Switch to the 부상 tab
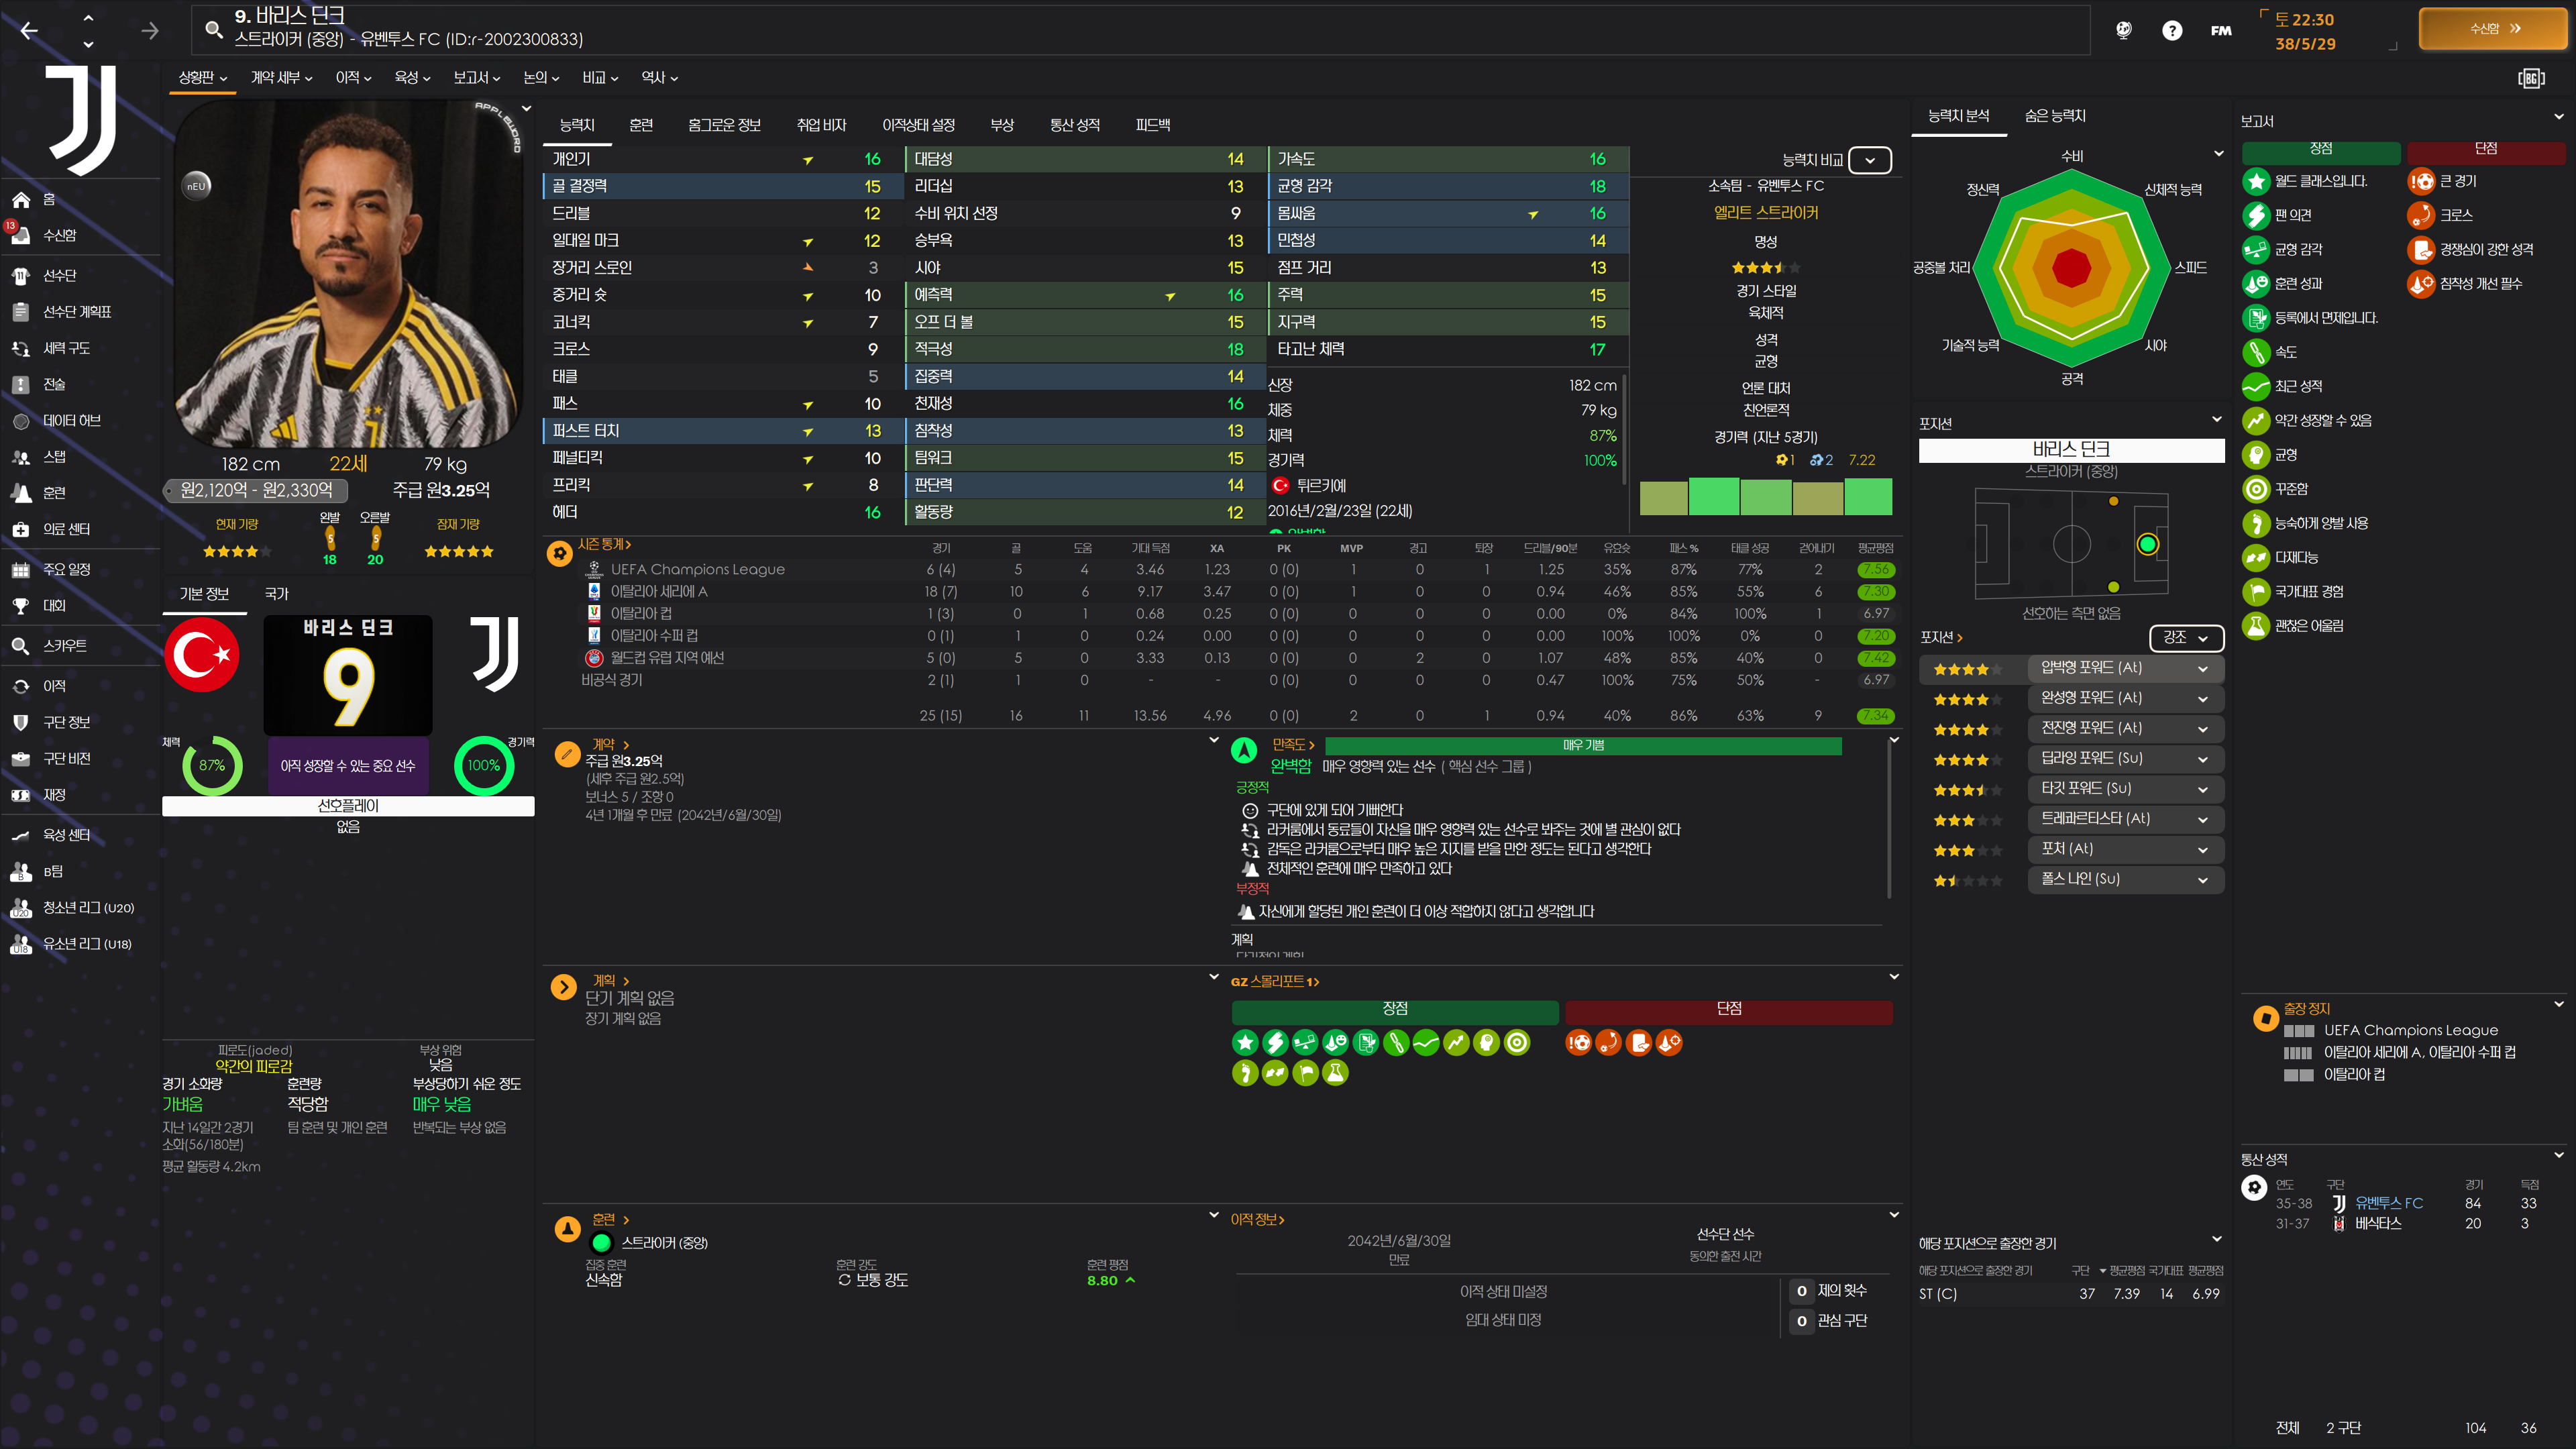This screenshot has width=2576, height=1449. coord(1002,125)
